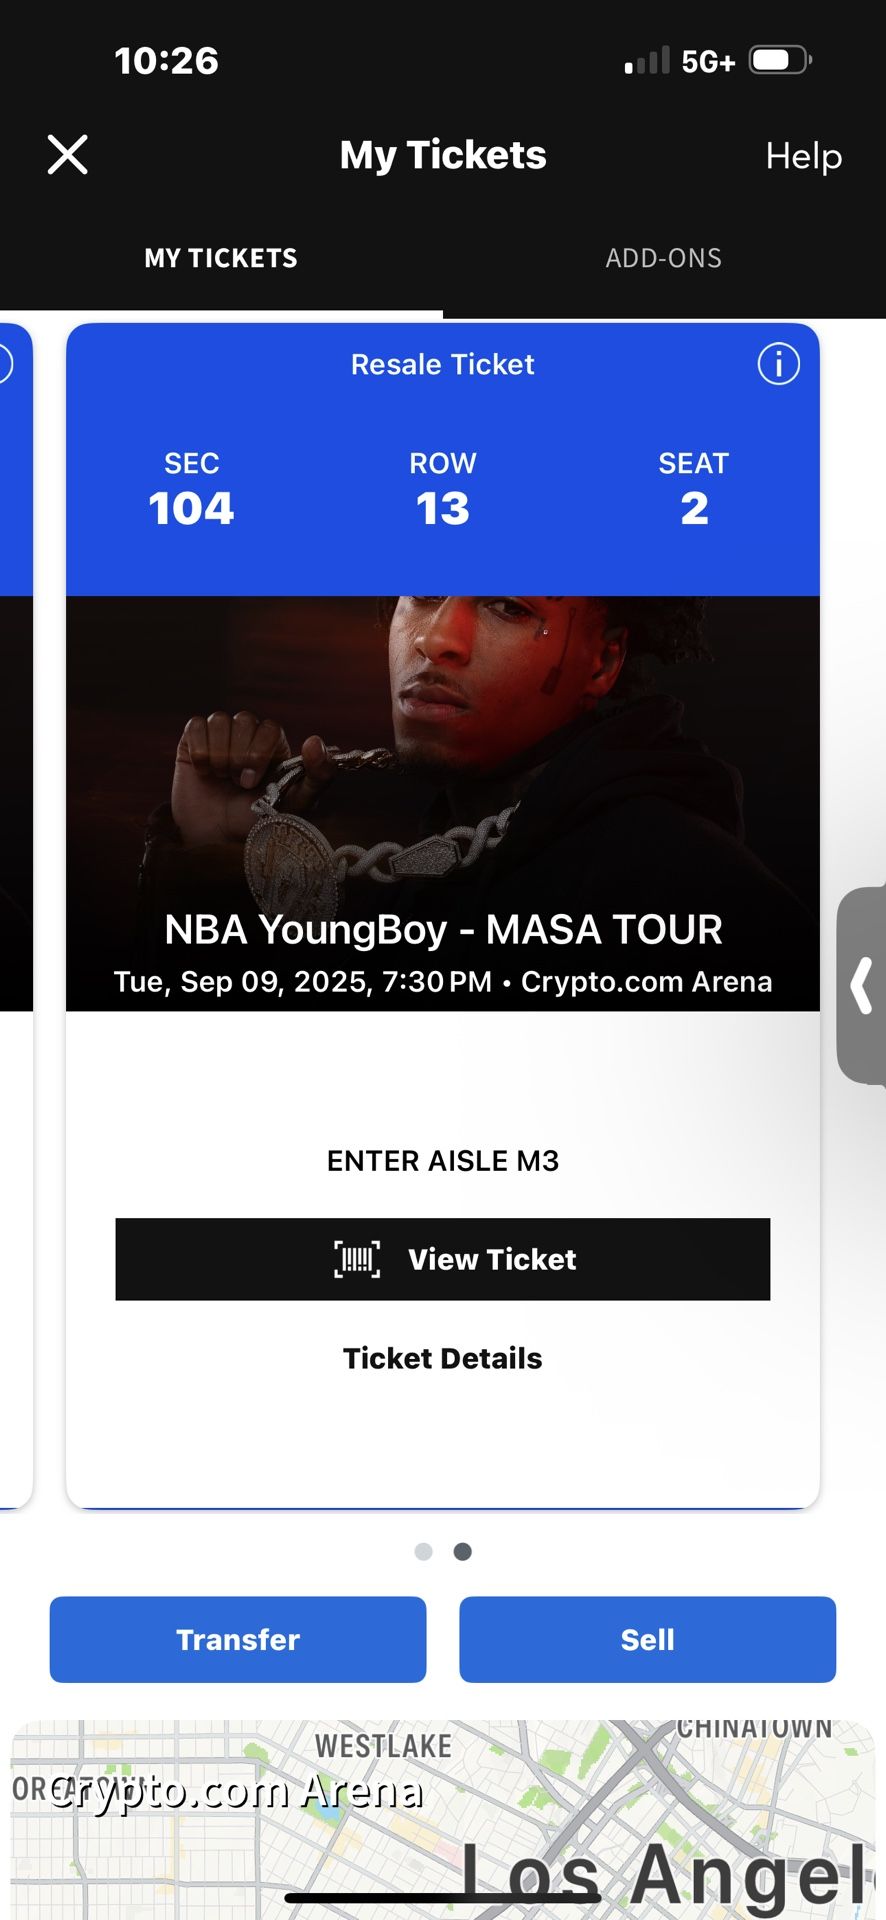Tap the Sell button

(648, 1639)
